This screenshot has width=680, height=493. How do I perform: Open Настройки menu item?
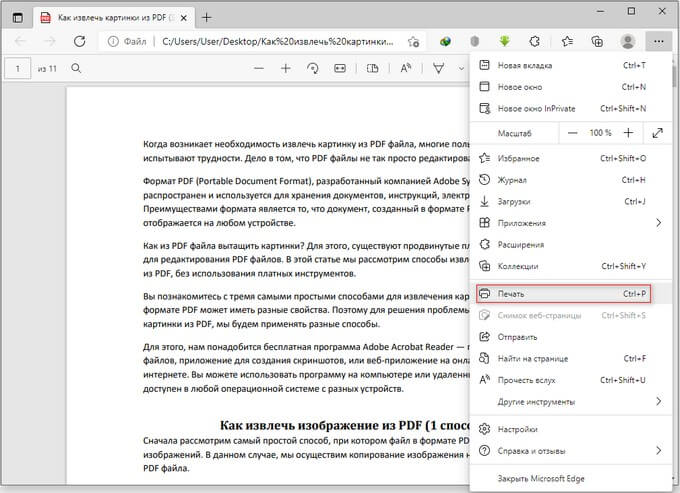click(x=571, y=429)
